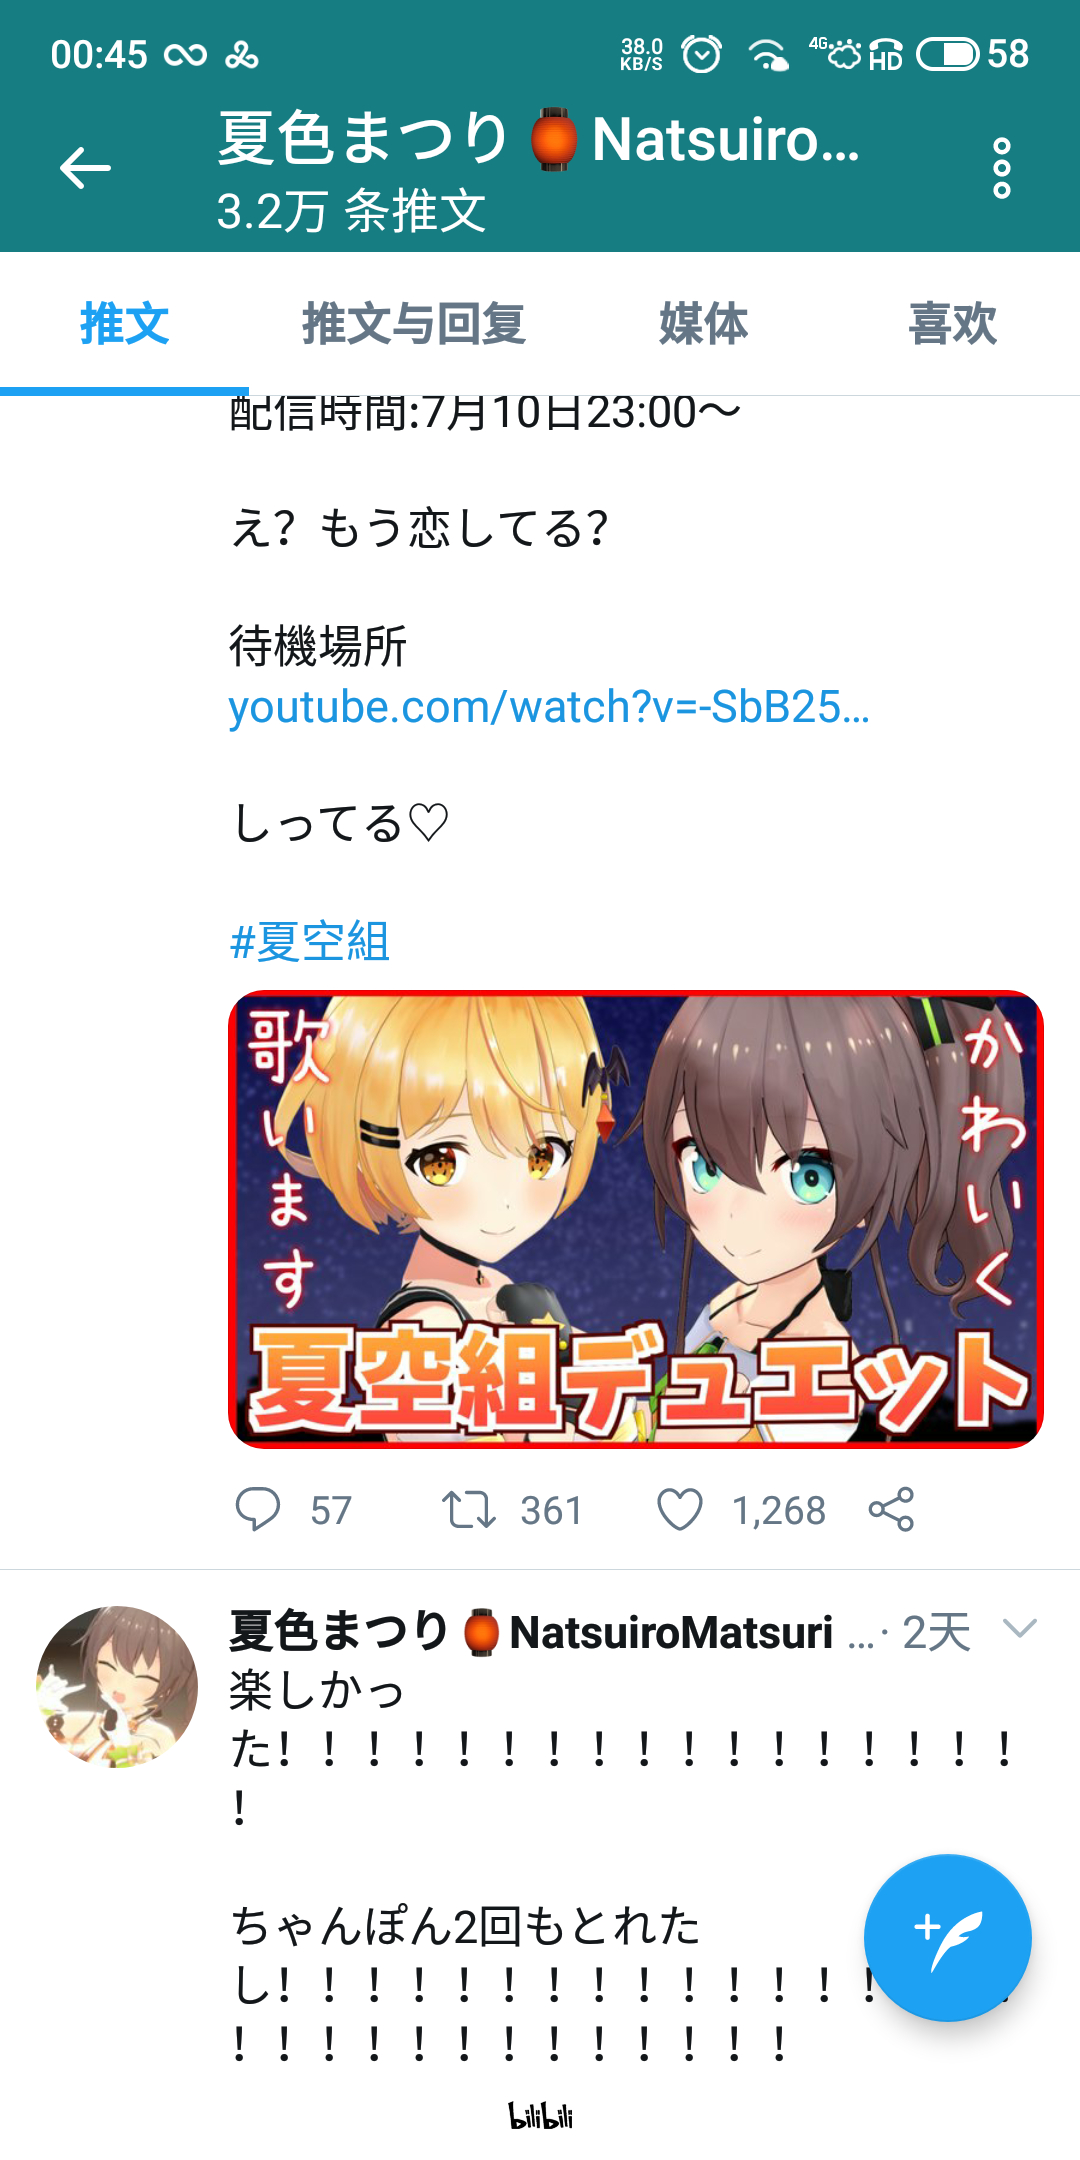Open the #夏空組 hashtag
Screen dimensions: 1080x2160
(310, 942)
